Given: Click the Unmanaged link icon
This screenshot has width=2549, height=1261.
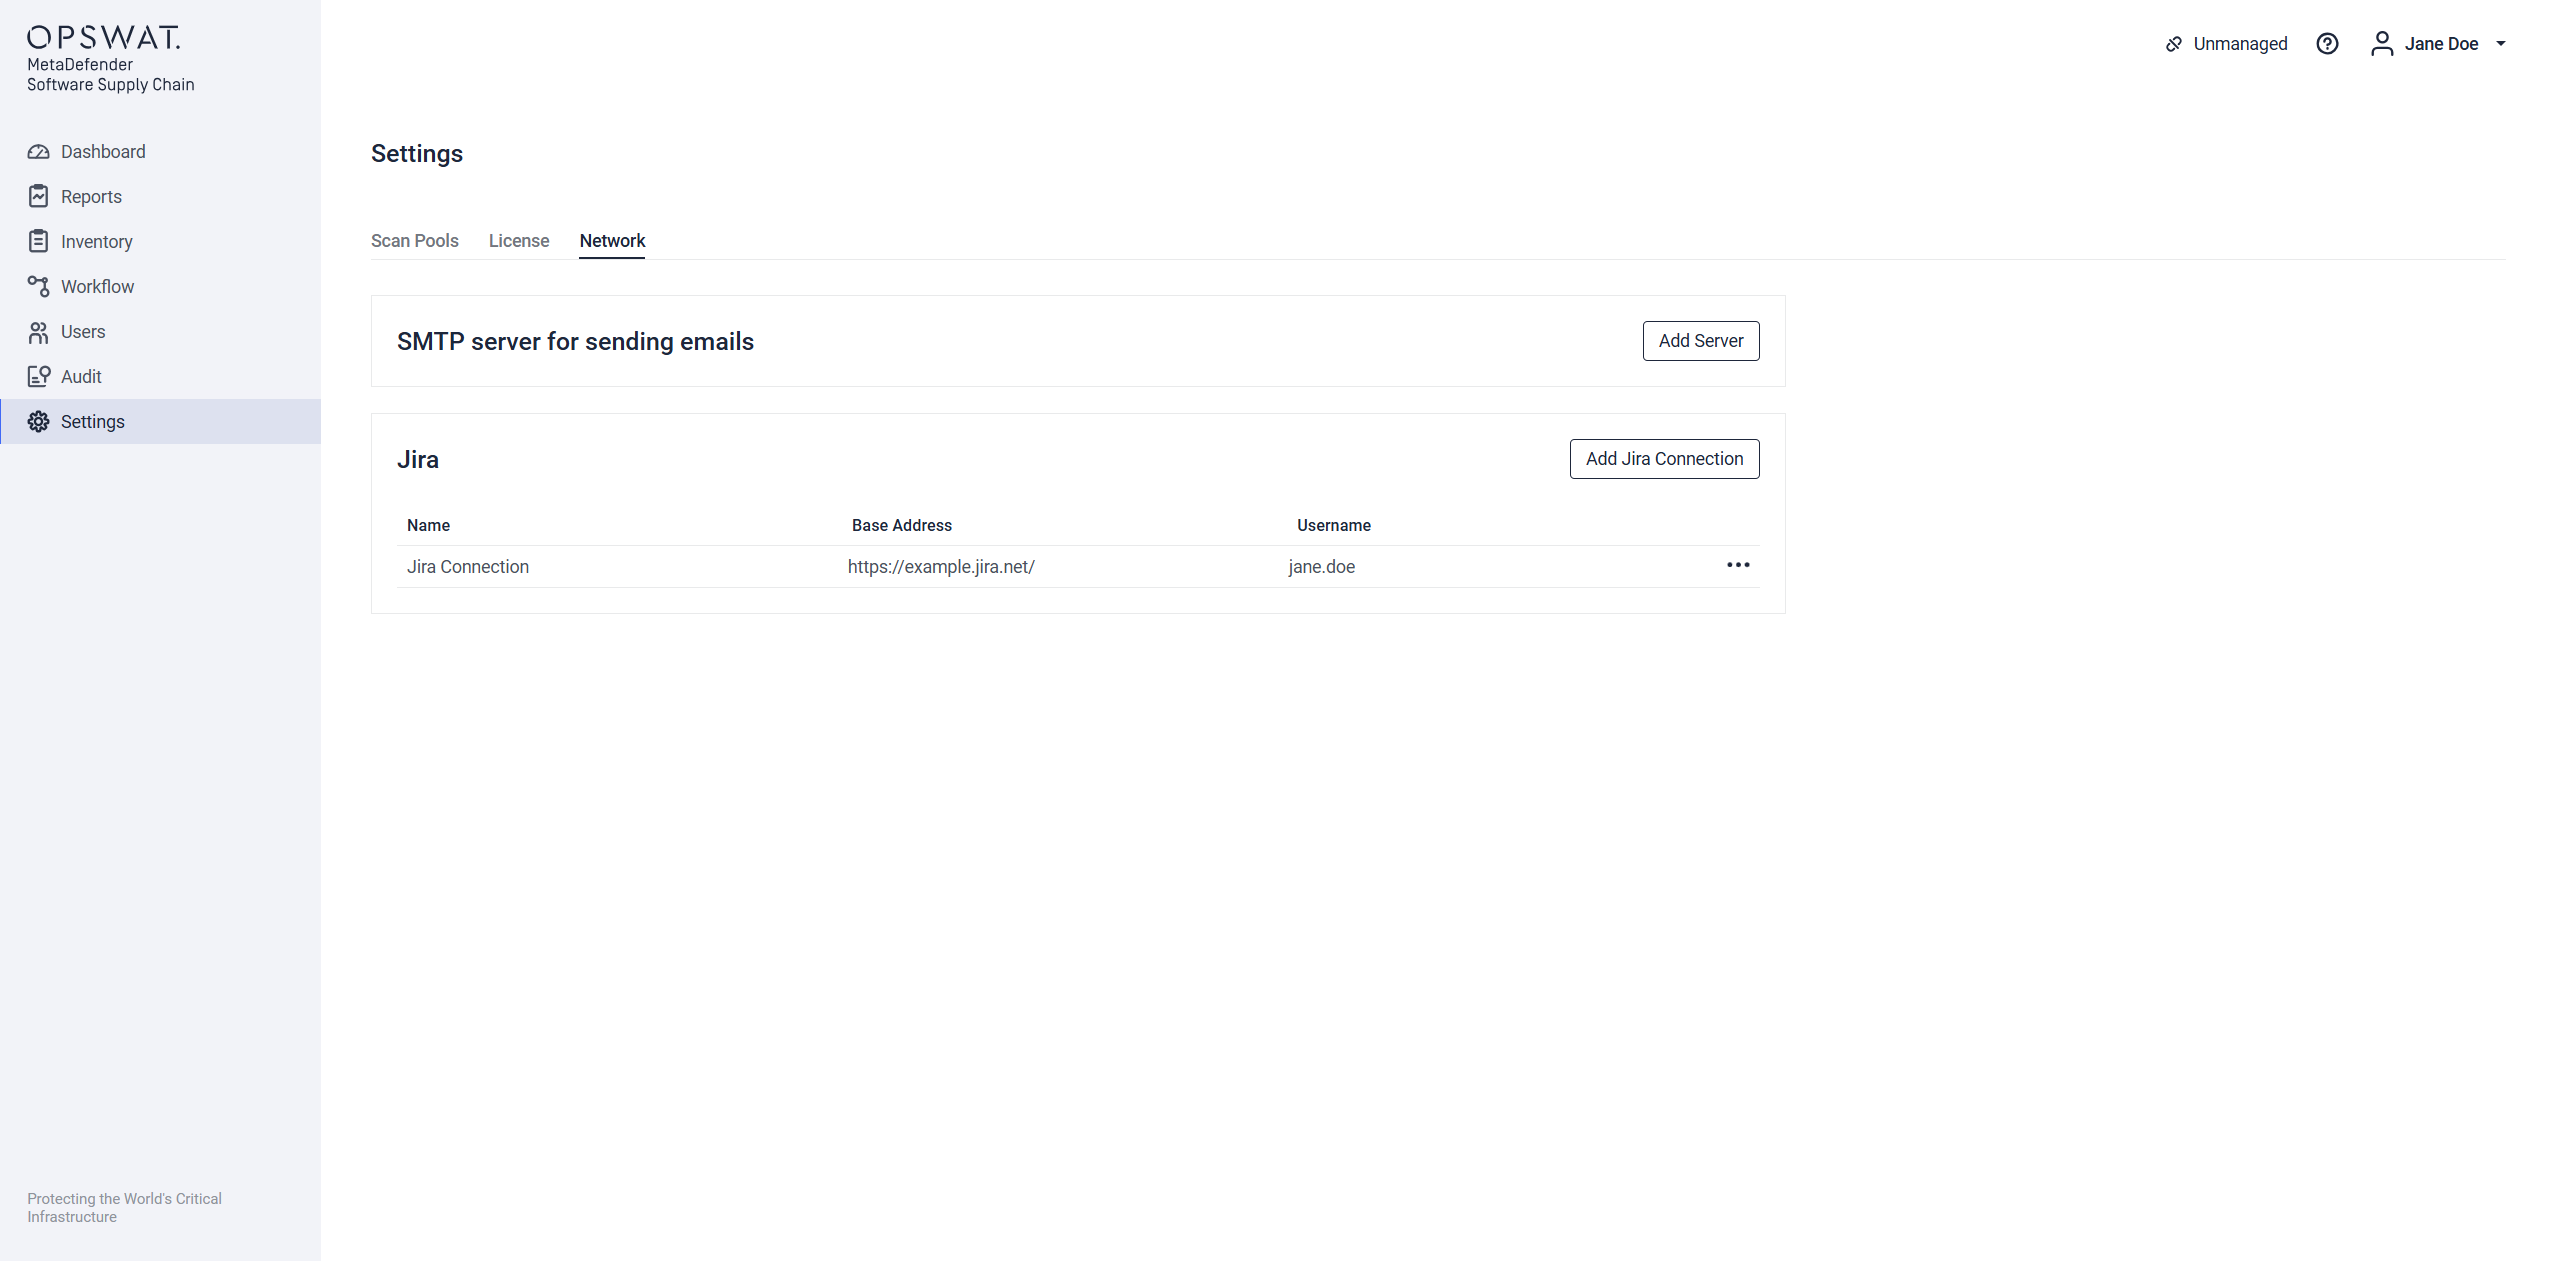Looking at the screenshot, I should click(2173, 44).
